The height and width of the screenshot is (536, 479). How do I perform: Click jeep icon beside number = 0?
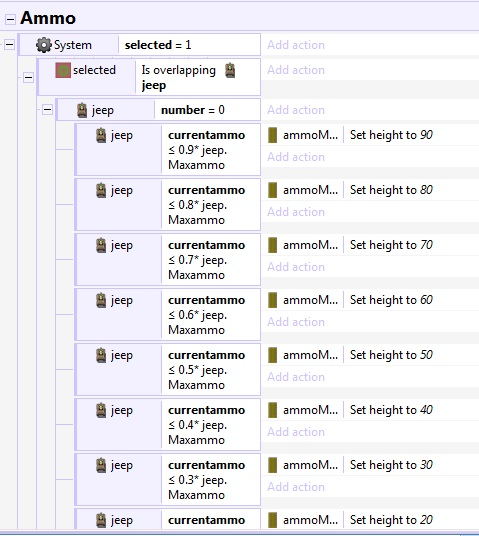click(x=82, y=110)
